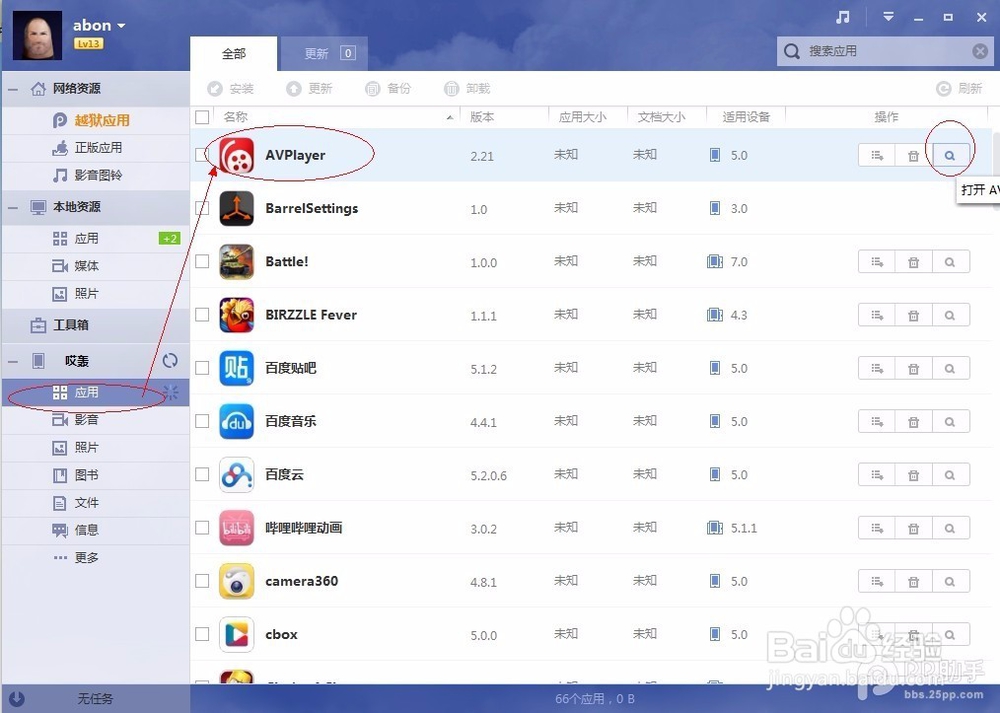The image size is (1000, 713).
Task: Click the 百度云 app icon
Action: pos(237,474)
